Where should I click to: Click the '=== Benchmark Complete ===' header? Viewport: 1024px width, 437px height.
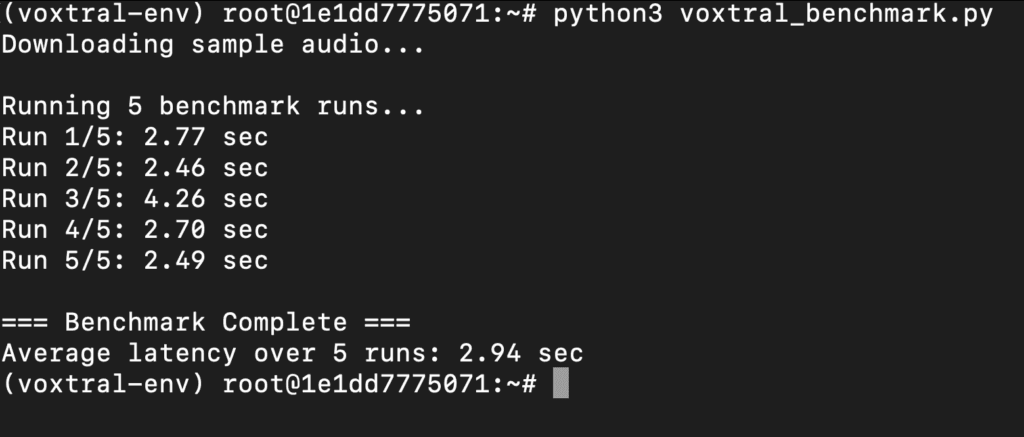(x=206, y=322)
